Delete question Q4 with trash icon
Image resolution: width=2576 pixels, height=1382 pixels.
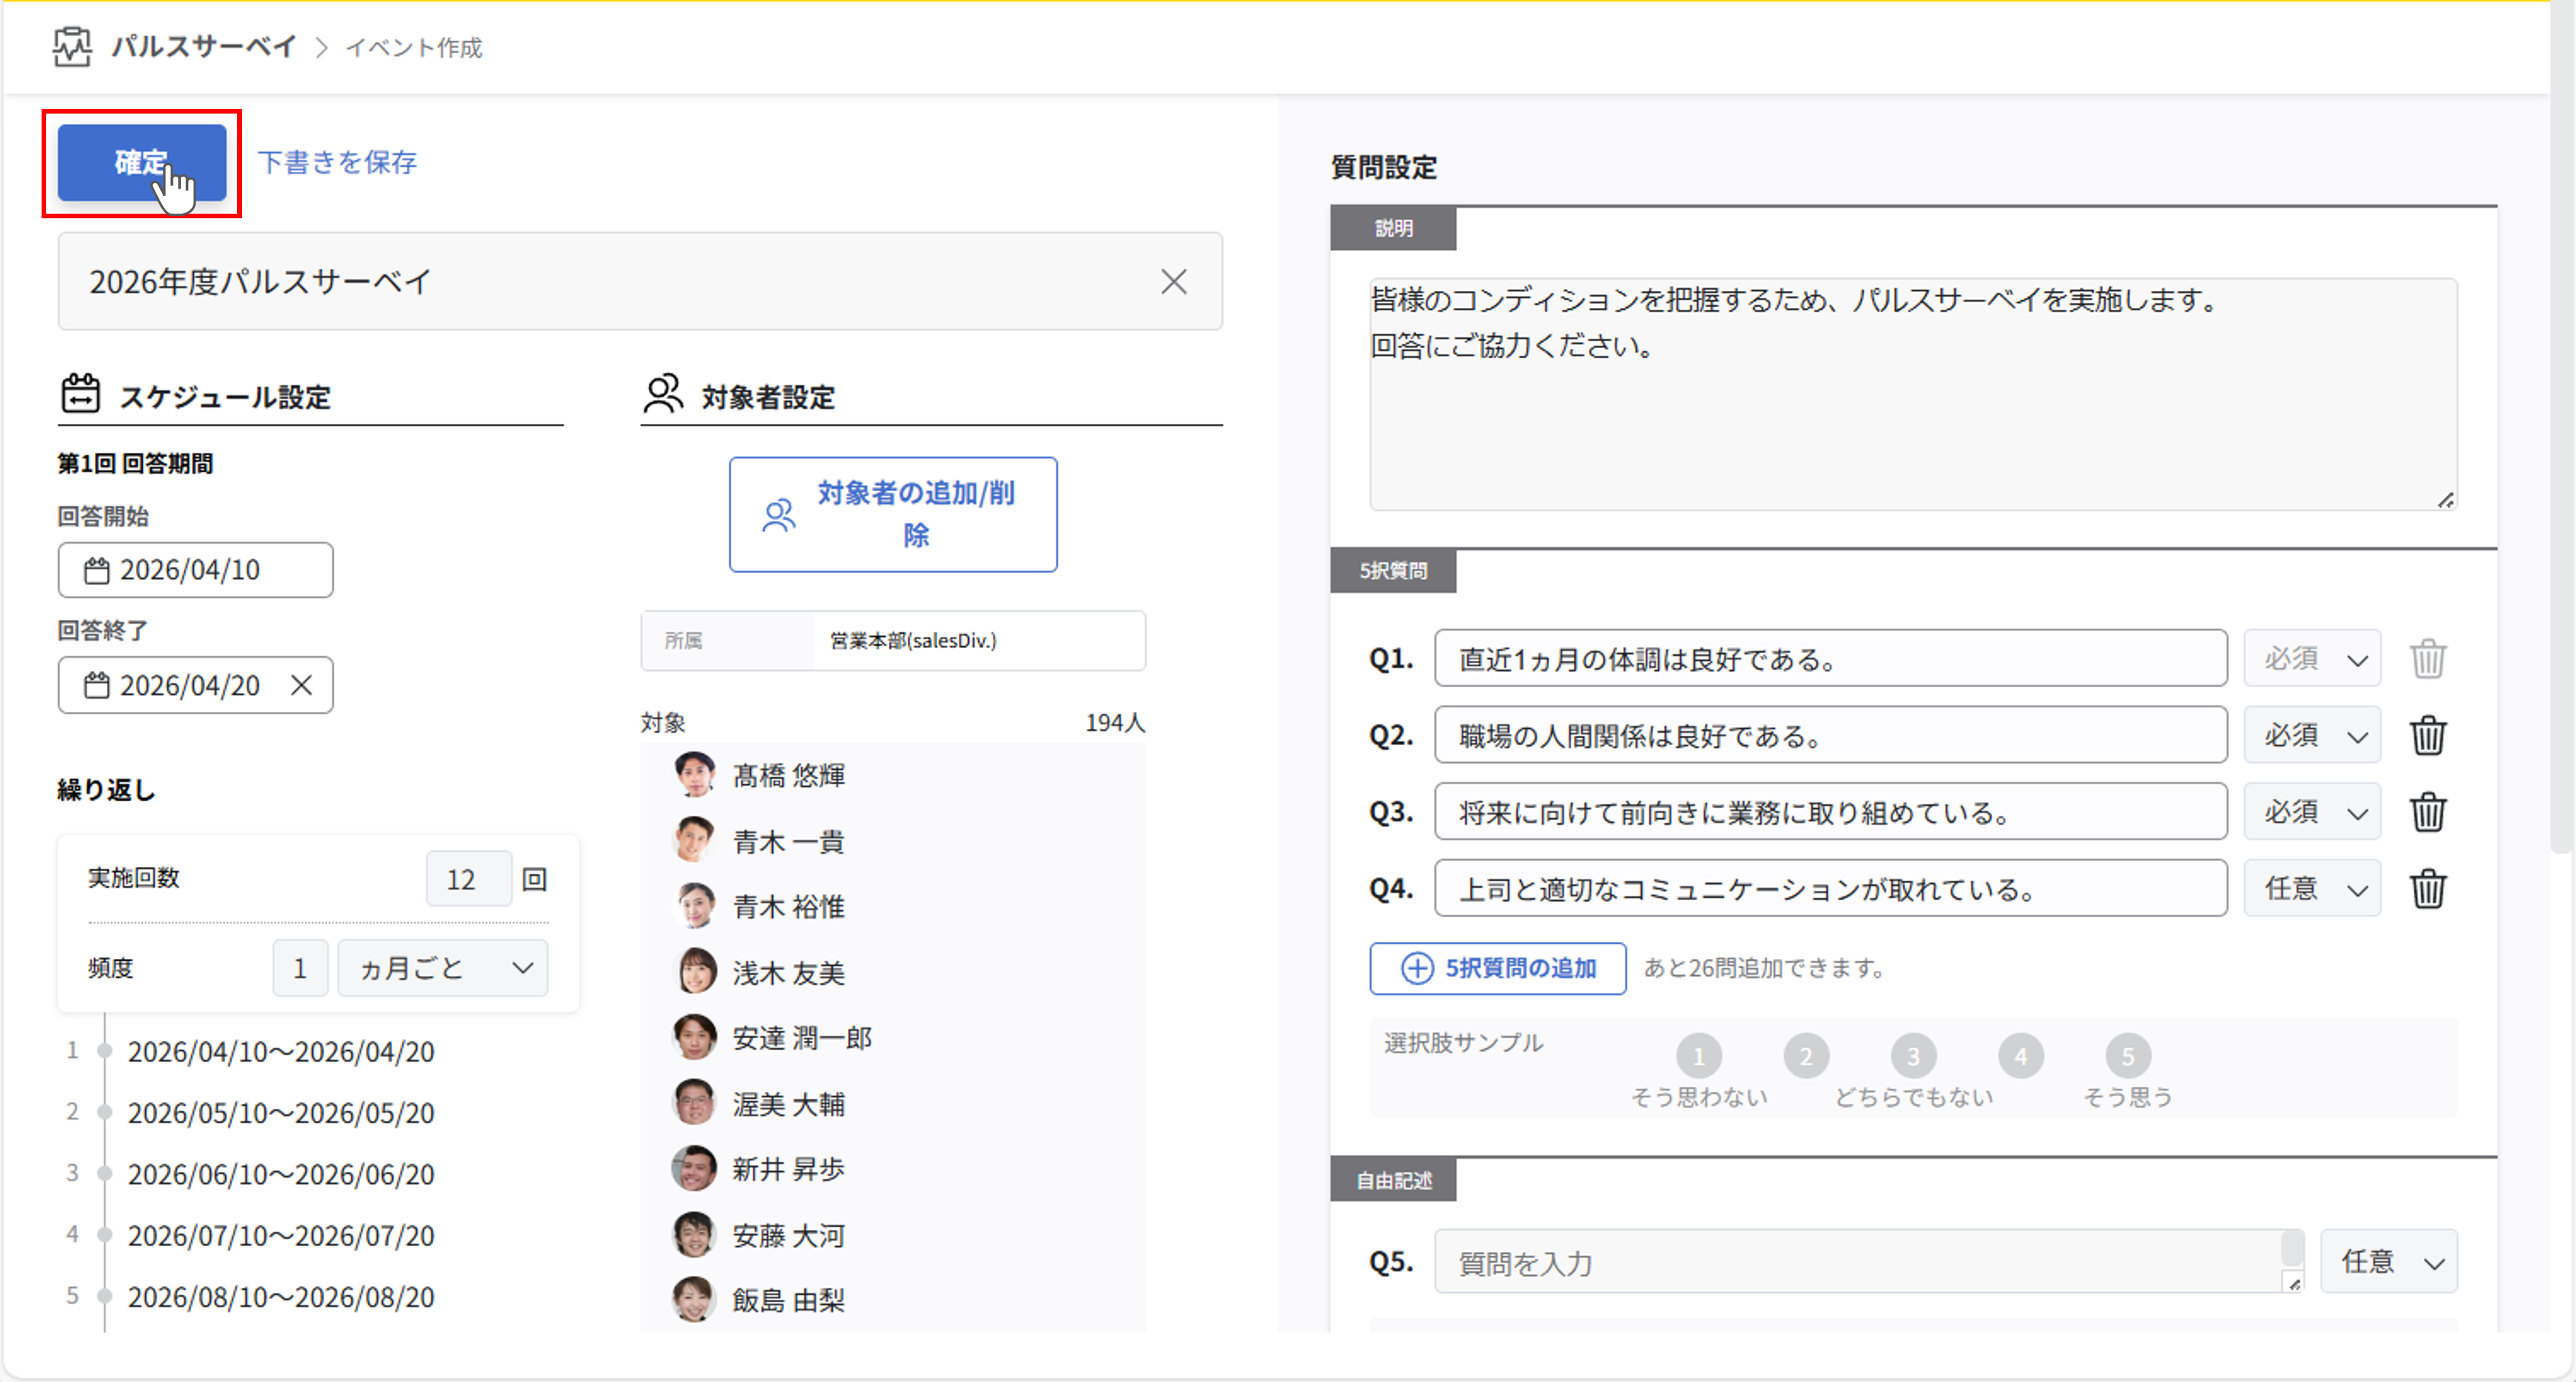pyautogui.click(x=2427, y=888)
